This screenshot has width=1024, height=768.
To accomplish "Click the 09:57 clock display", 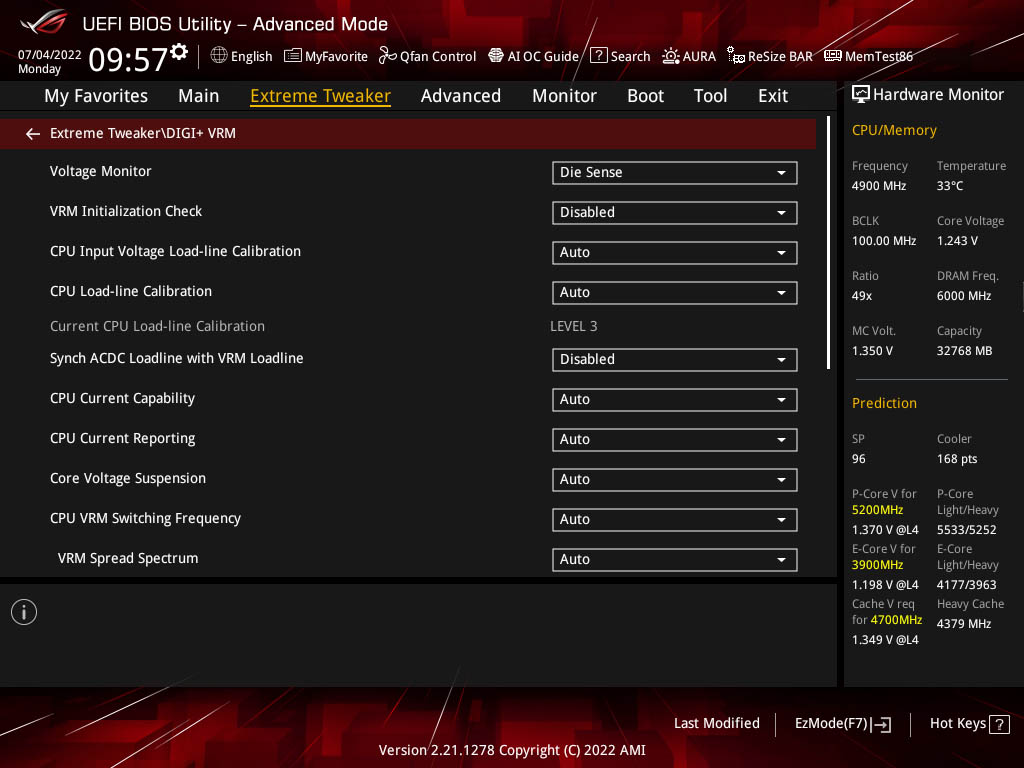I will 129,60.
